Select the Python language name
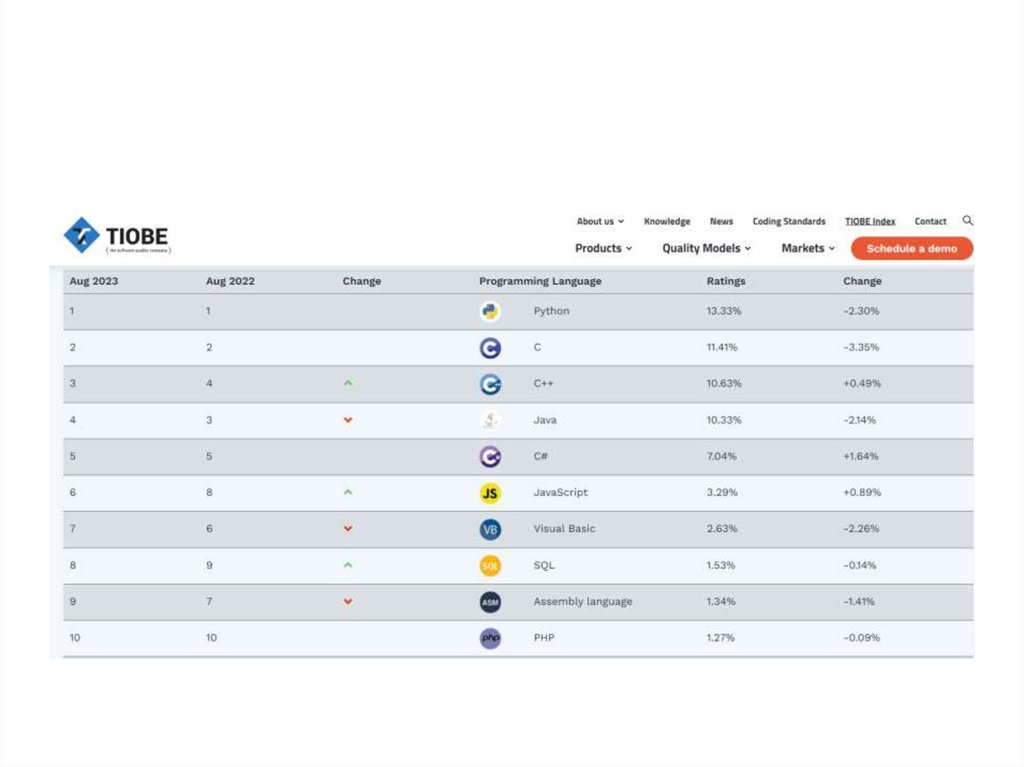Image resolution: width=1024 pixels, height=767 pixels. [551, 311]
